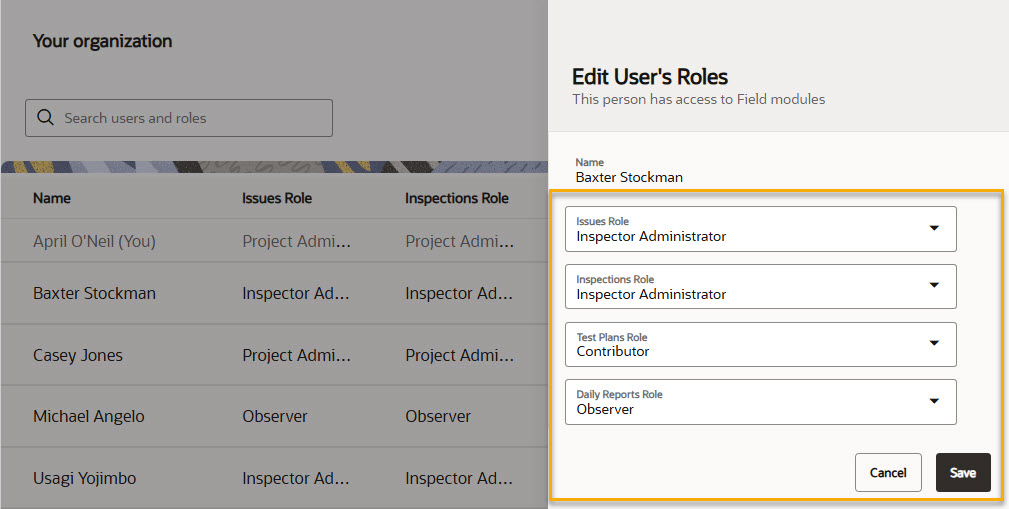The image size is (1009, 509).
Task: Select the Baxter Stockman row
Action: pos(94,294)
